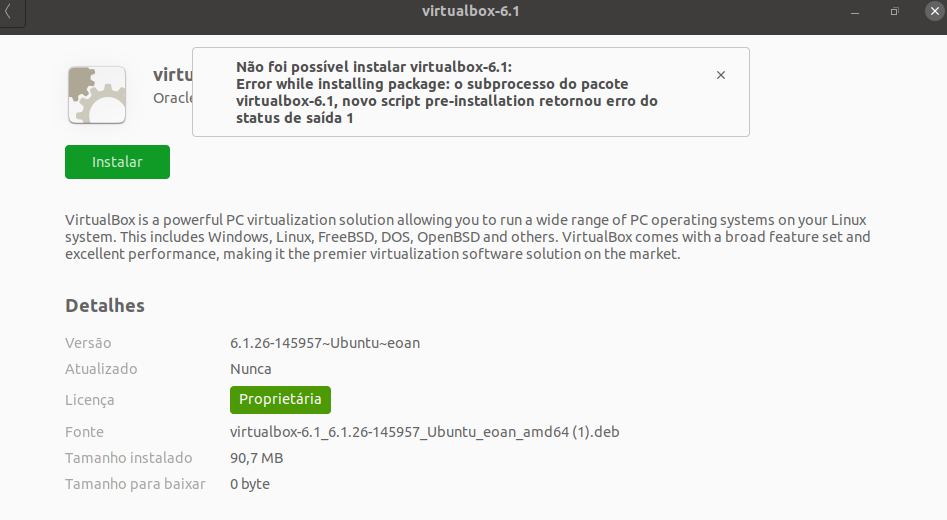Dismiss the installation error notification
This screenshot has height=520, width=947.
721,75
